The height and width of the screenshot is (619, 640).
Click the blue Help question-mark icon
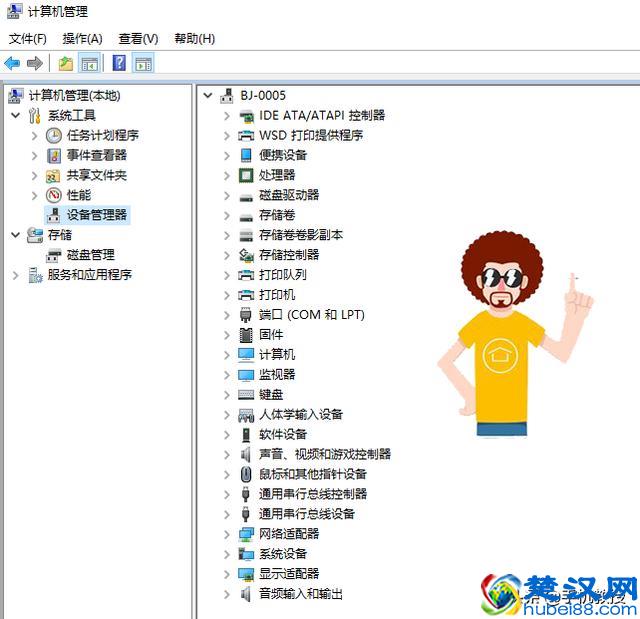[119, 63]
